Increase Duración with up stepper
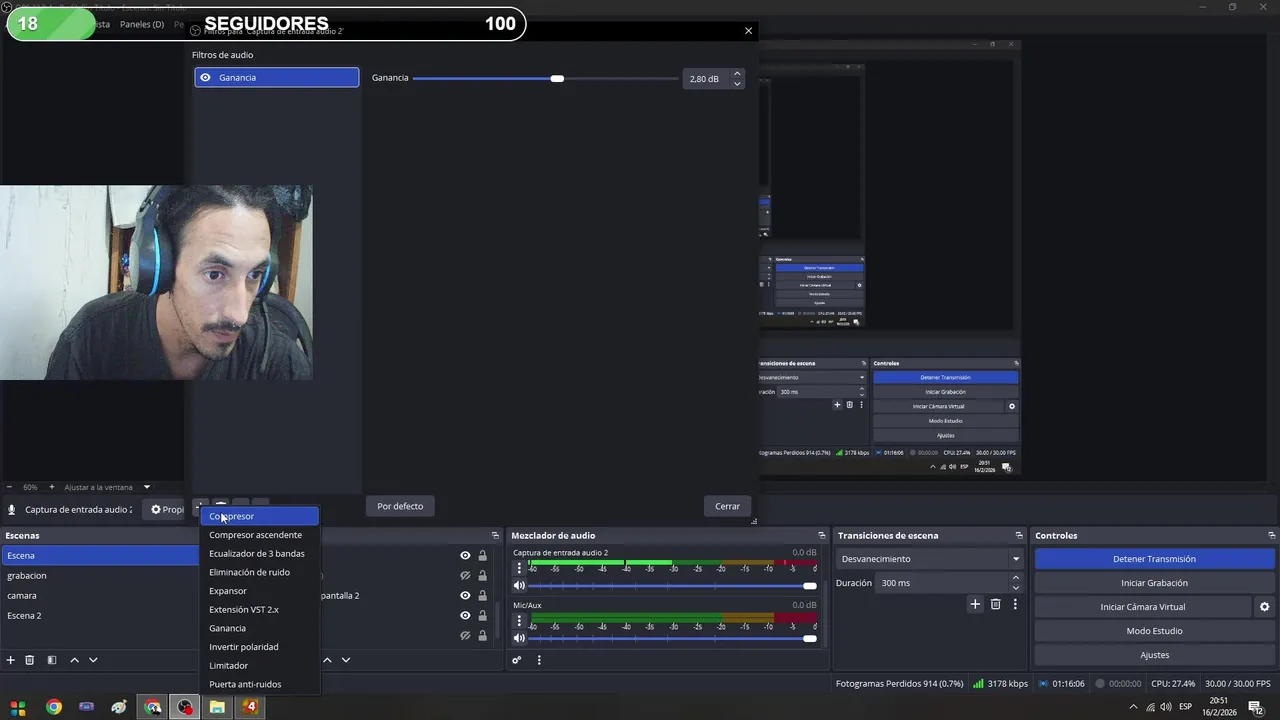Screen dimensions: 1280x720 [x=1016, y=578]
